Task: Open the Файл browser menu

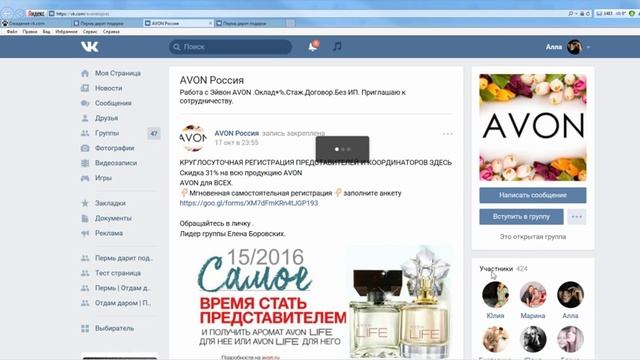Action: click(x=12, y=31)
